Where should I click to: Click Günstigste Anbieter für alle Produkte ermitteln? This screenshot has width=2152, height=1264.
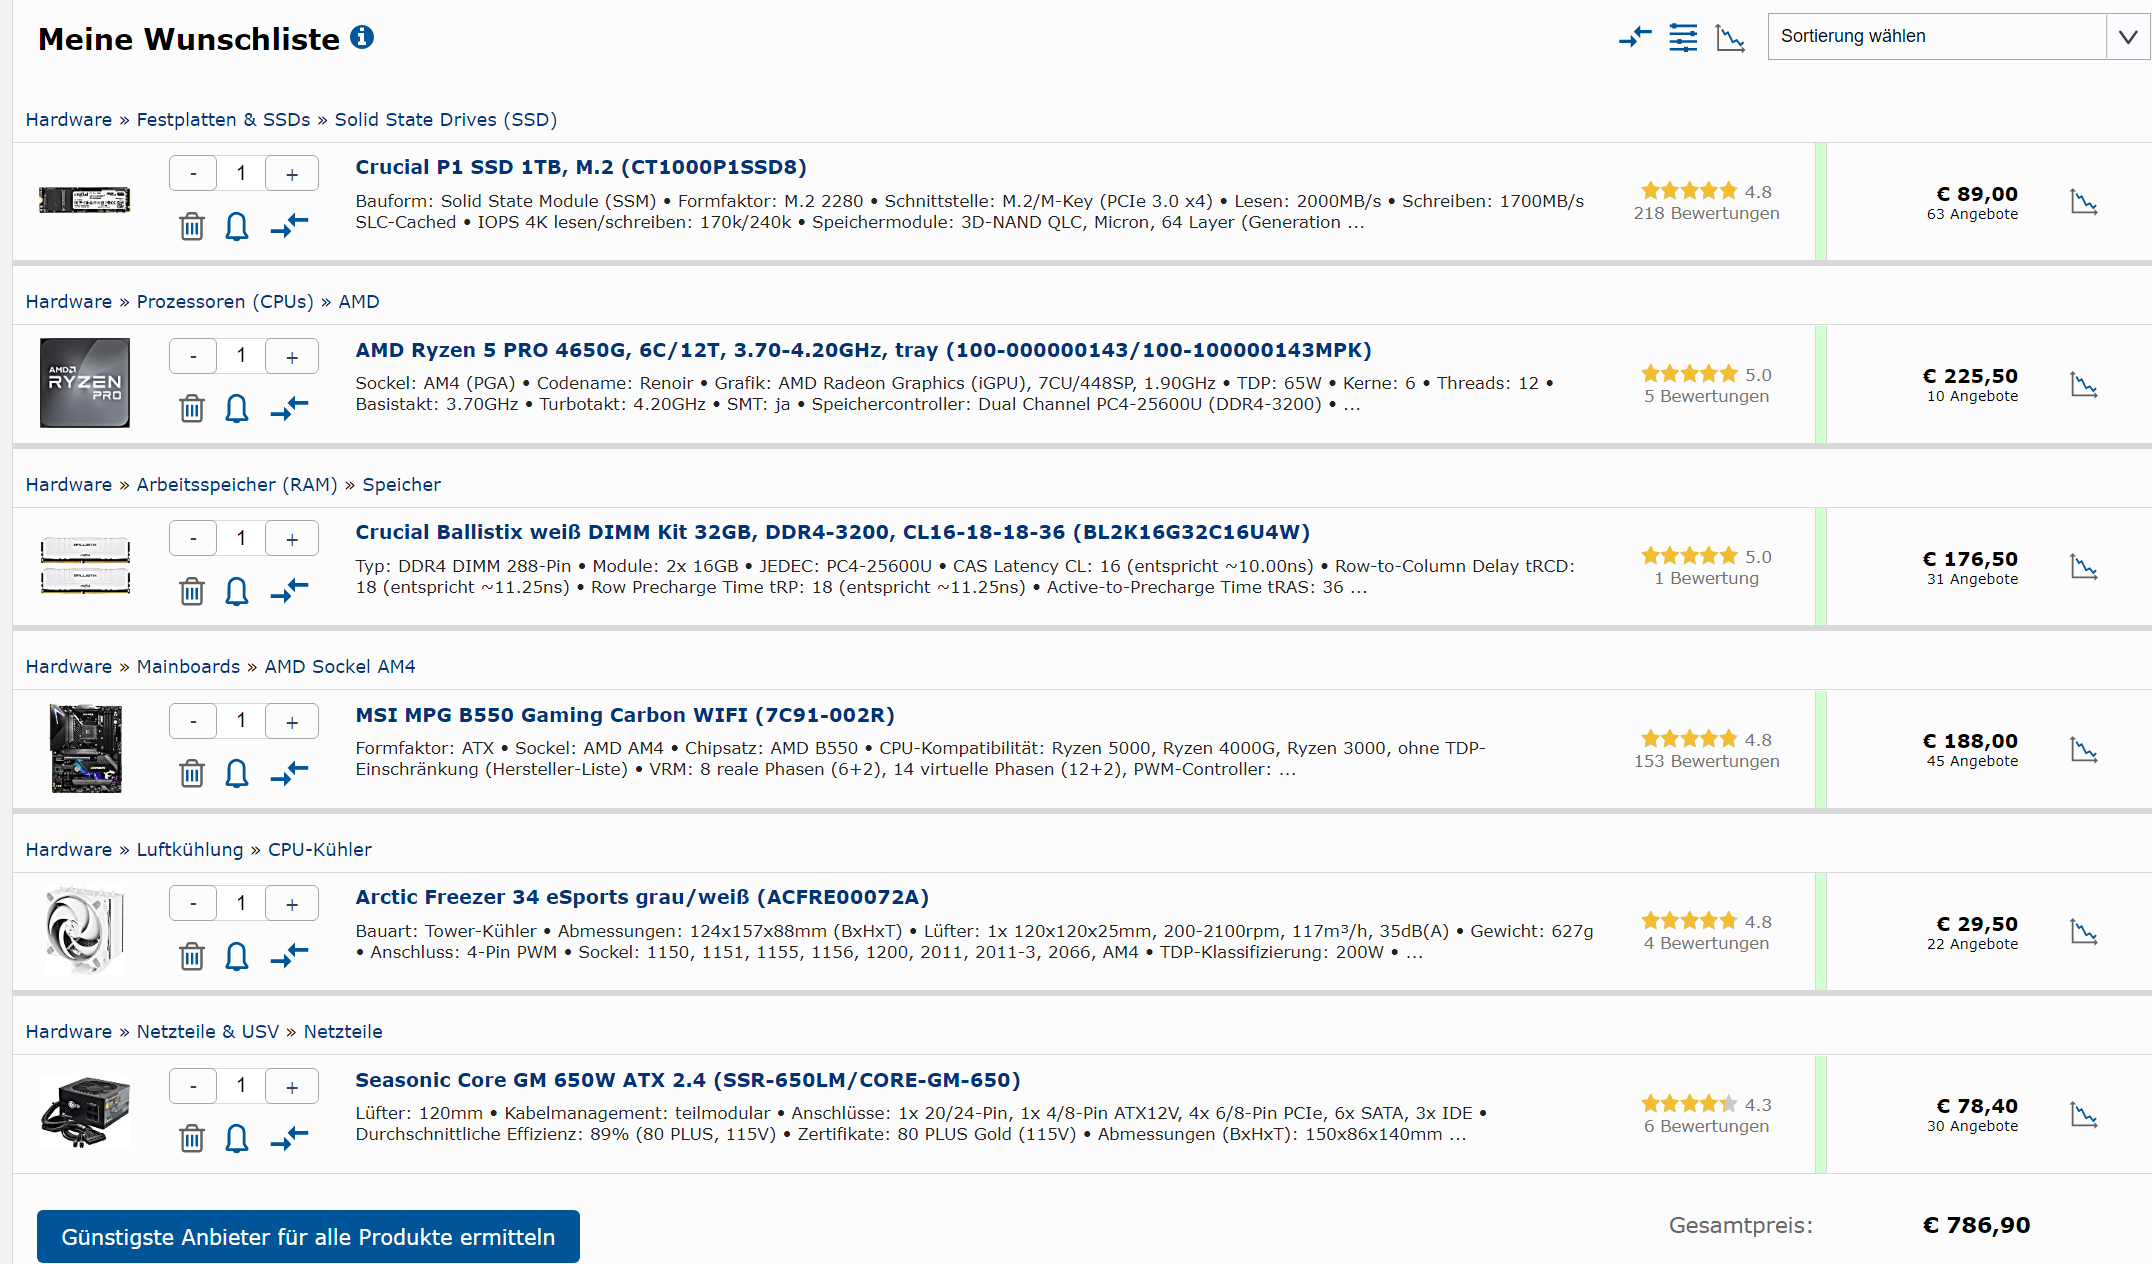click(308, 1237)
